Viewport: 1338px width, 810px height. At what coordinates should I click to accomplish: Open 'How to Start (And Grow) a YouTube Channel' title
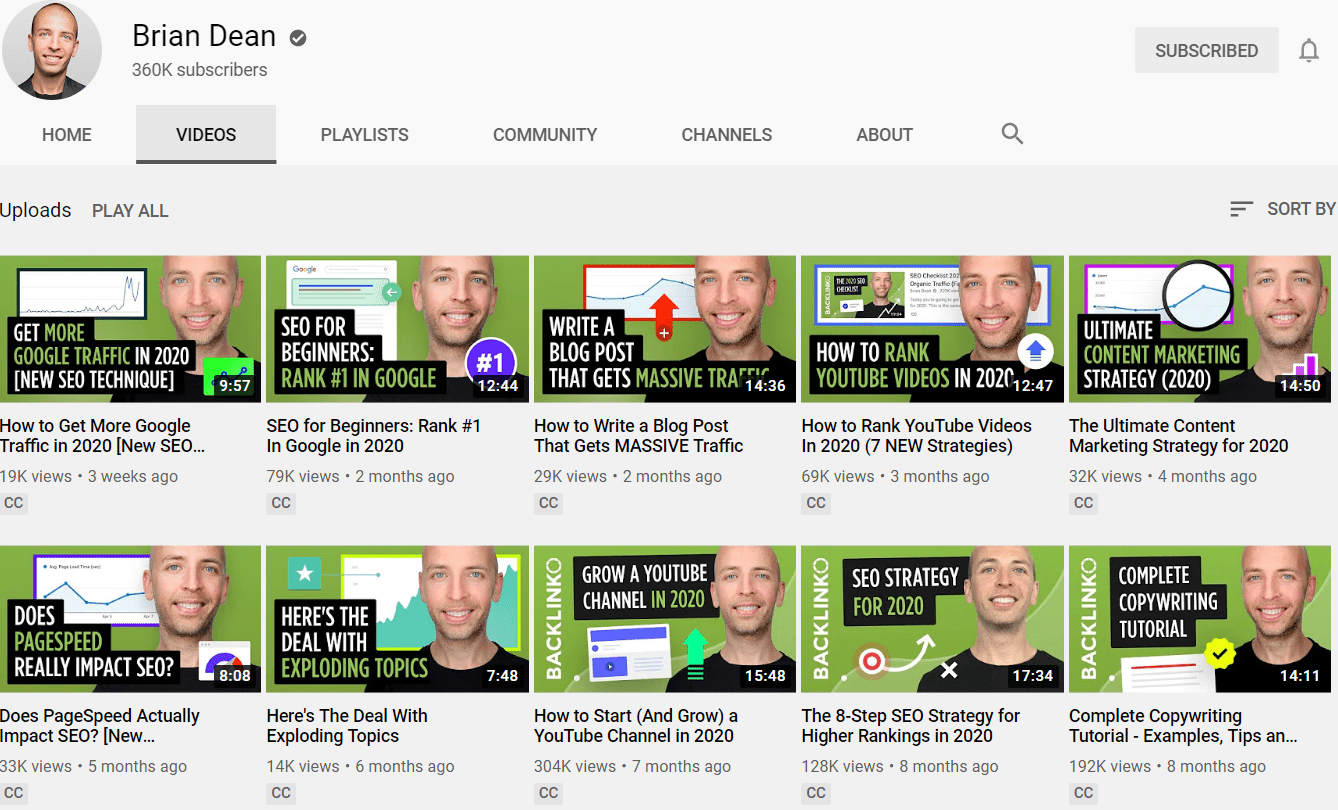click(x=636, y=726)
